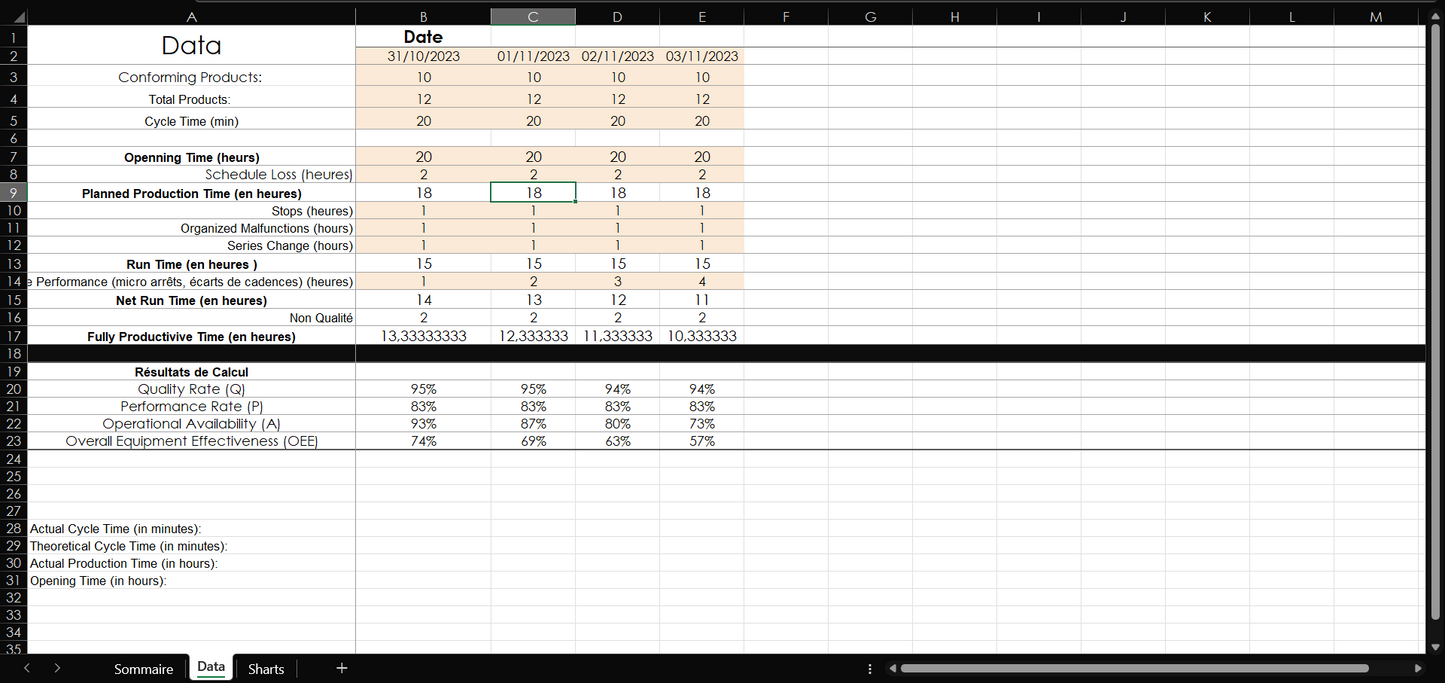
Task: Select the OEE value 74% cell
Action: (423, 441)
